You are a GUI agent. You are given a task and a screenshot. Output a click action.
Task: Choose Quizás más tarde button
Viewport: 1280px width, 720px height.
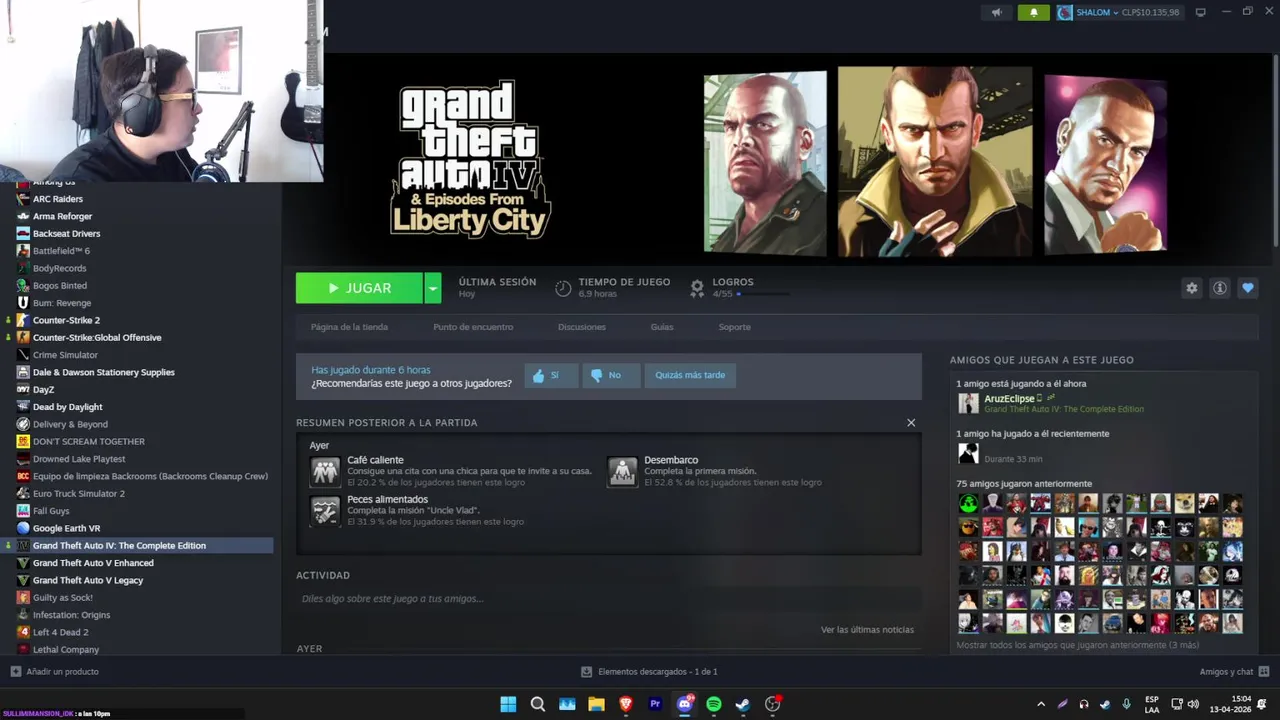(690, 375)
